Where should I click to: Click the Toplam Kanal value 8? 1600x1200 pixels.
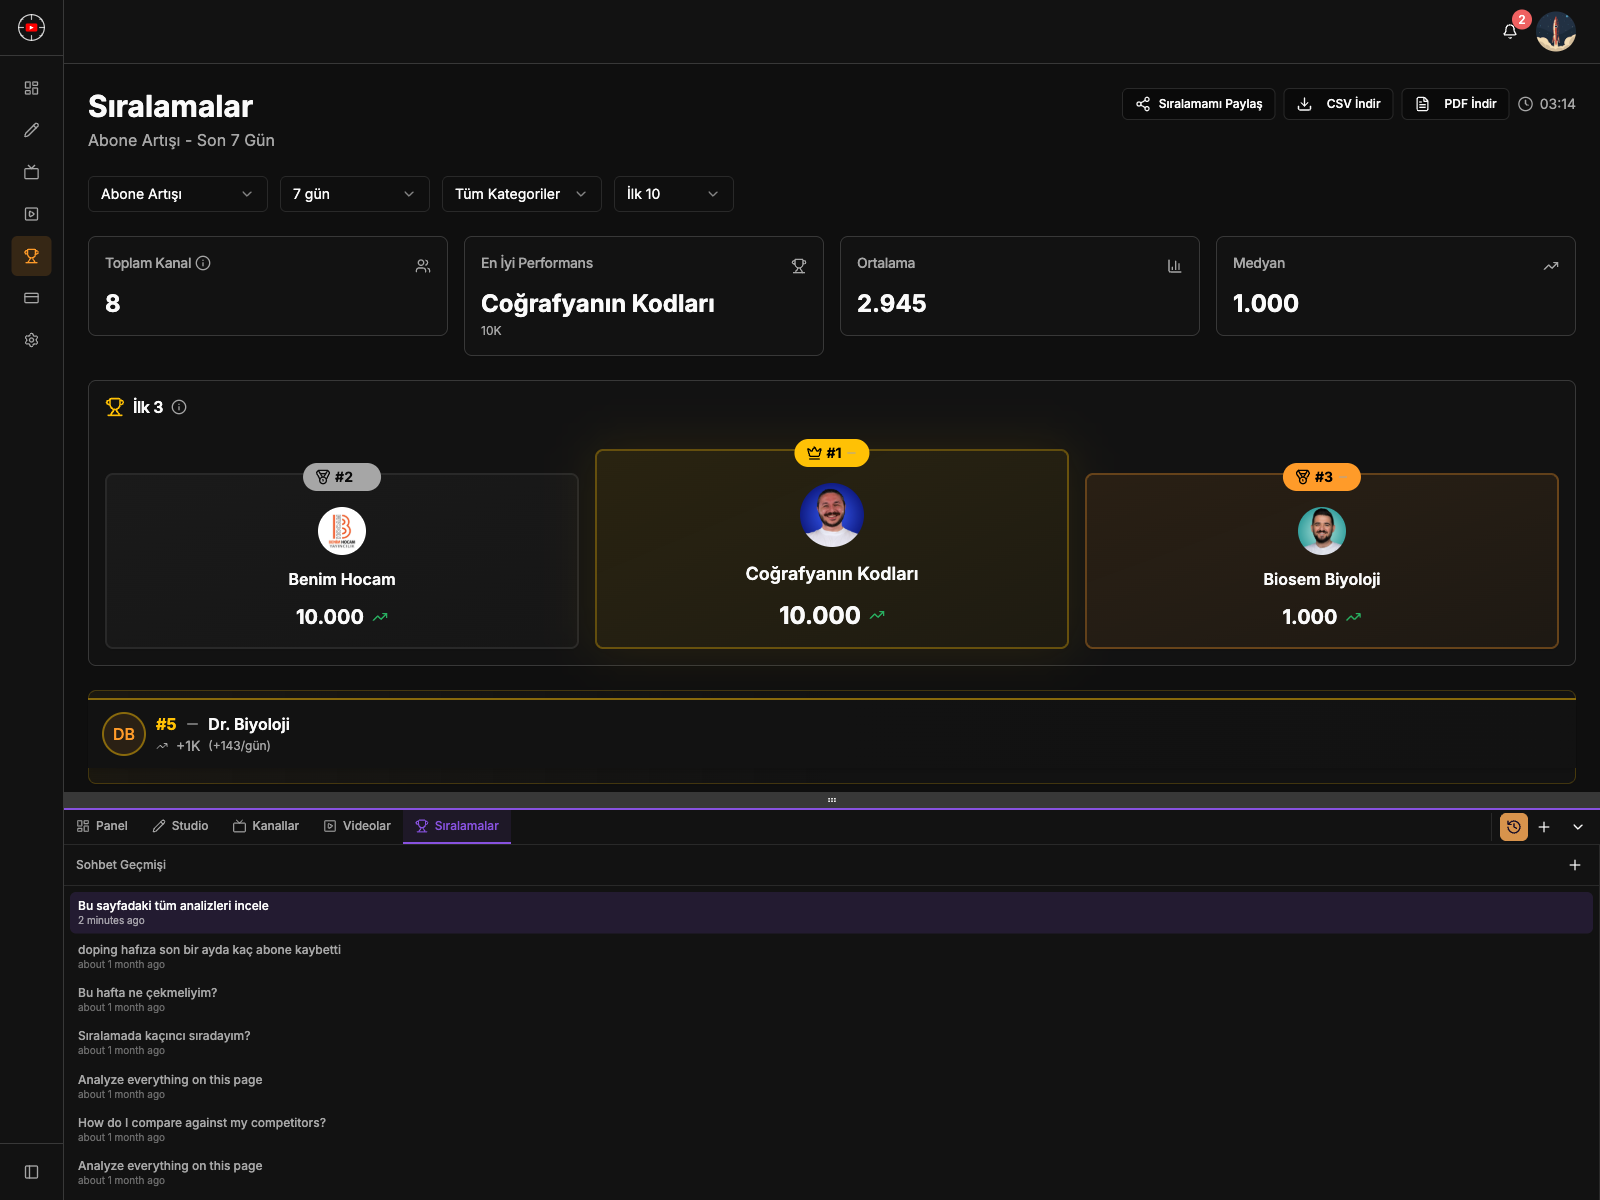pos(113,303)
